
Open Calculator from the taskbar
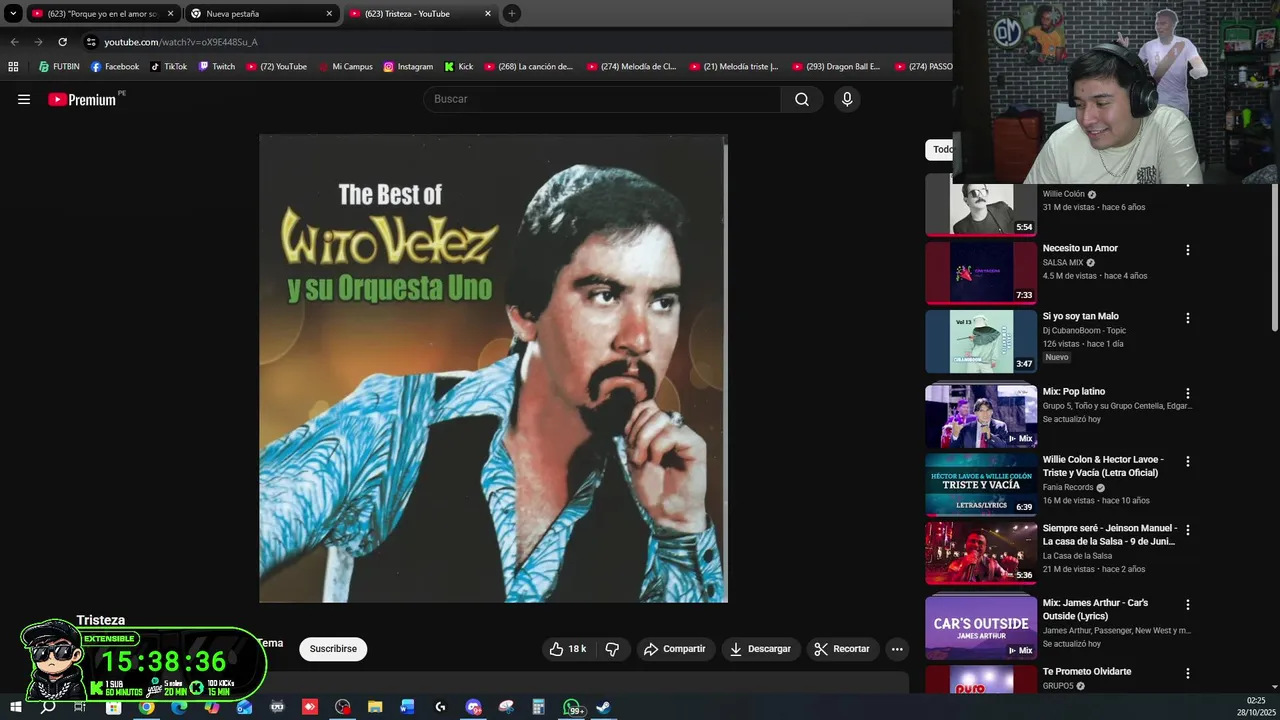(538, 707)
